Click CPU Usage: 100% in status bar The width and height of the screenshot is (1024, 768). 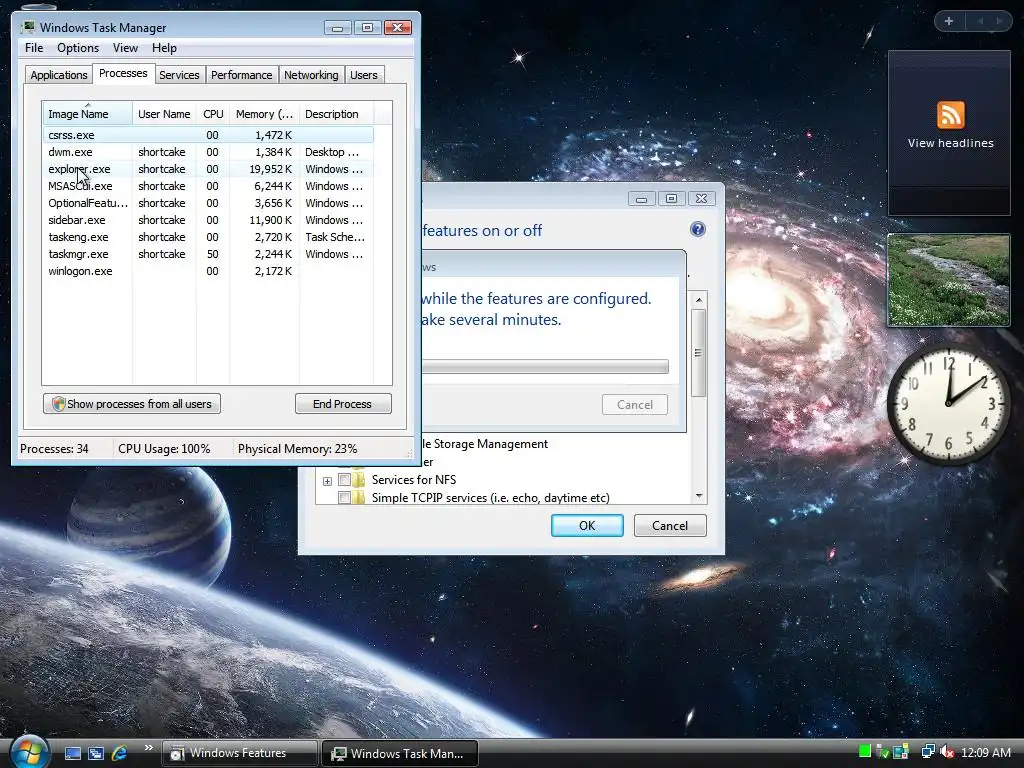point(164,449)
